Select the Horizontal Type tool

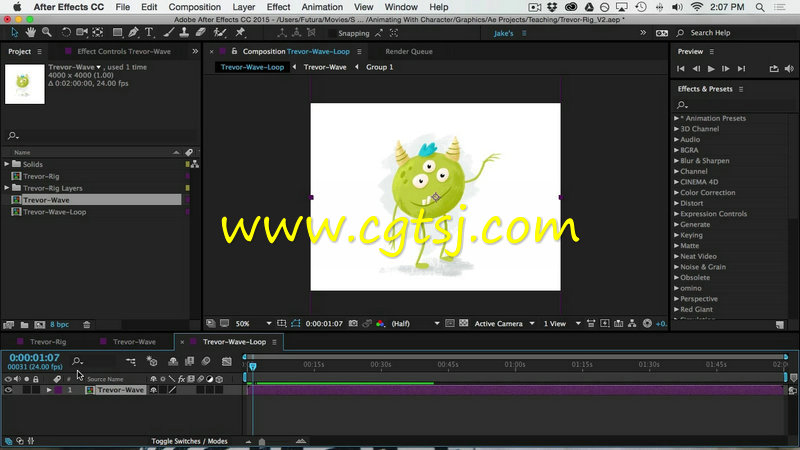pyautogui.click(x=149, y=33)
